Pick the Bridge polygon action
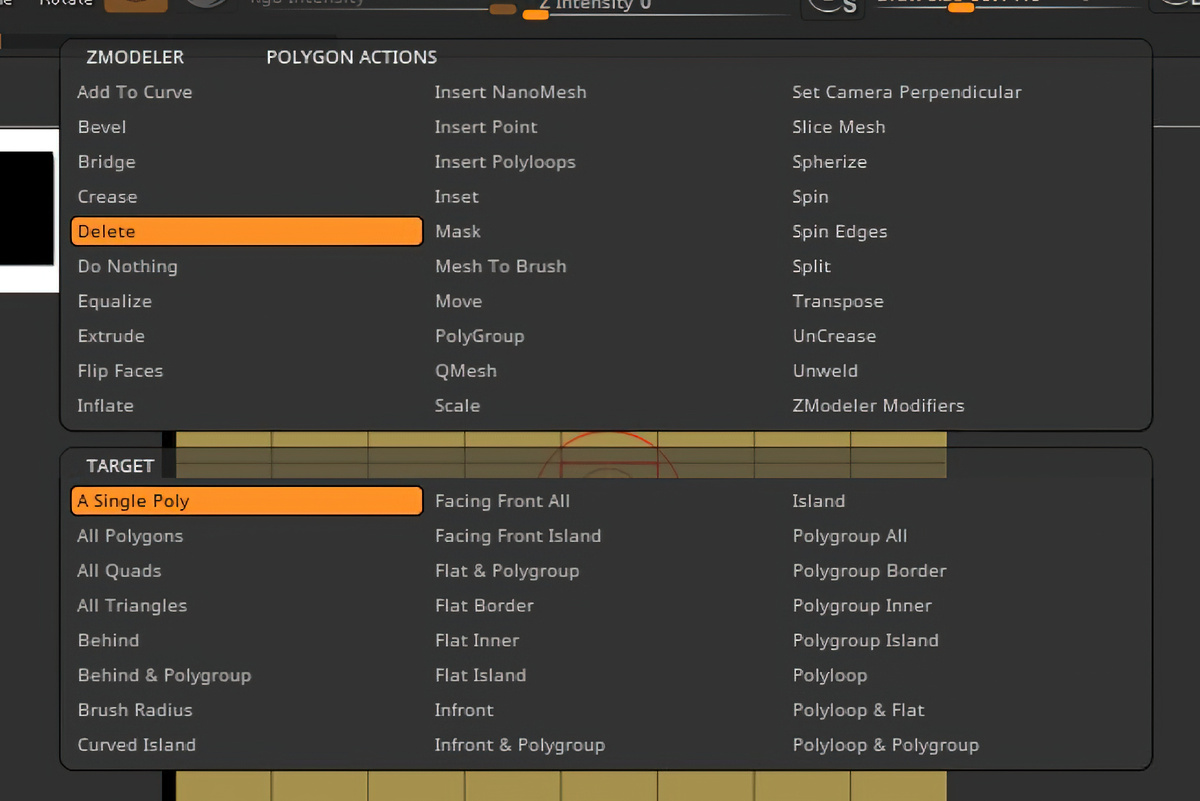The image size is (1200, 801). coord(106,162)
